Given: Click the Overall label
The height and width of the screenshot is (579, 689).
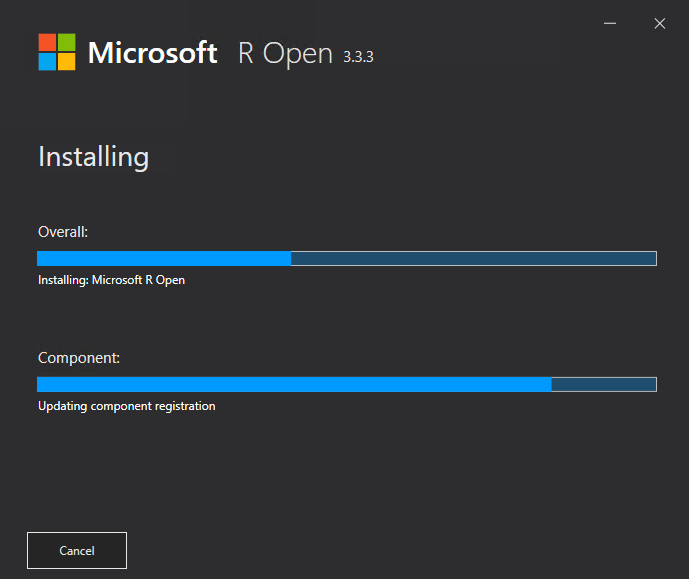Looking at the screenshot, I should (x=63, y=232).
